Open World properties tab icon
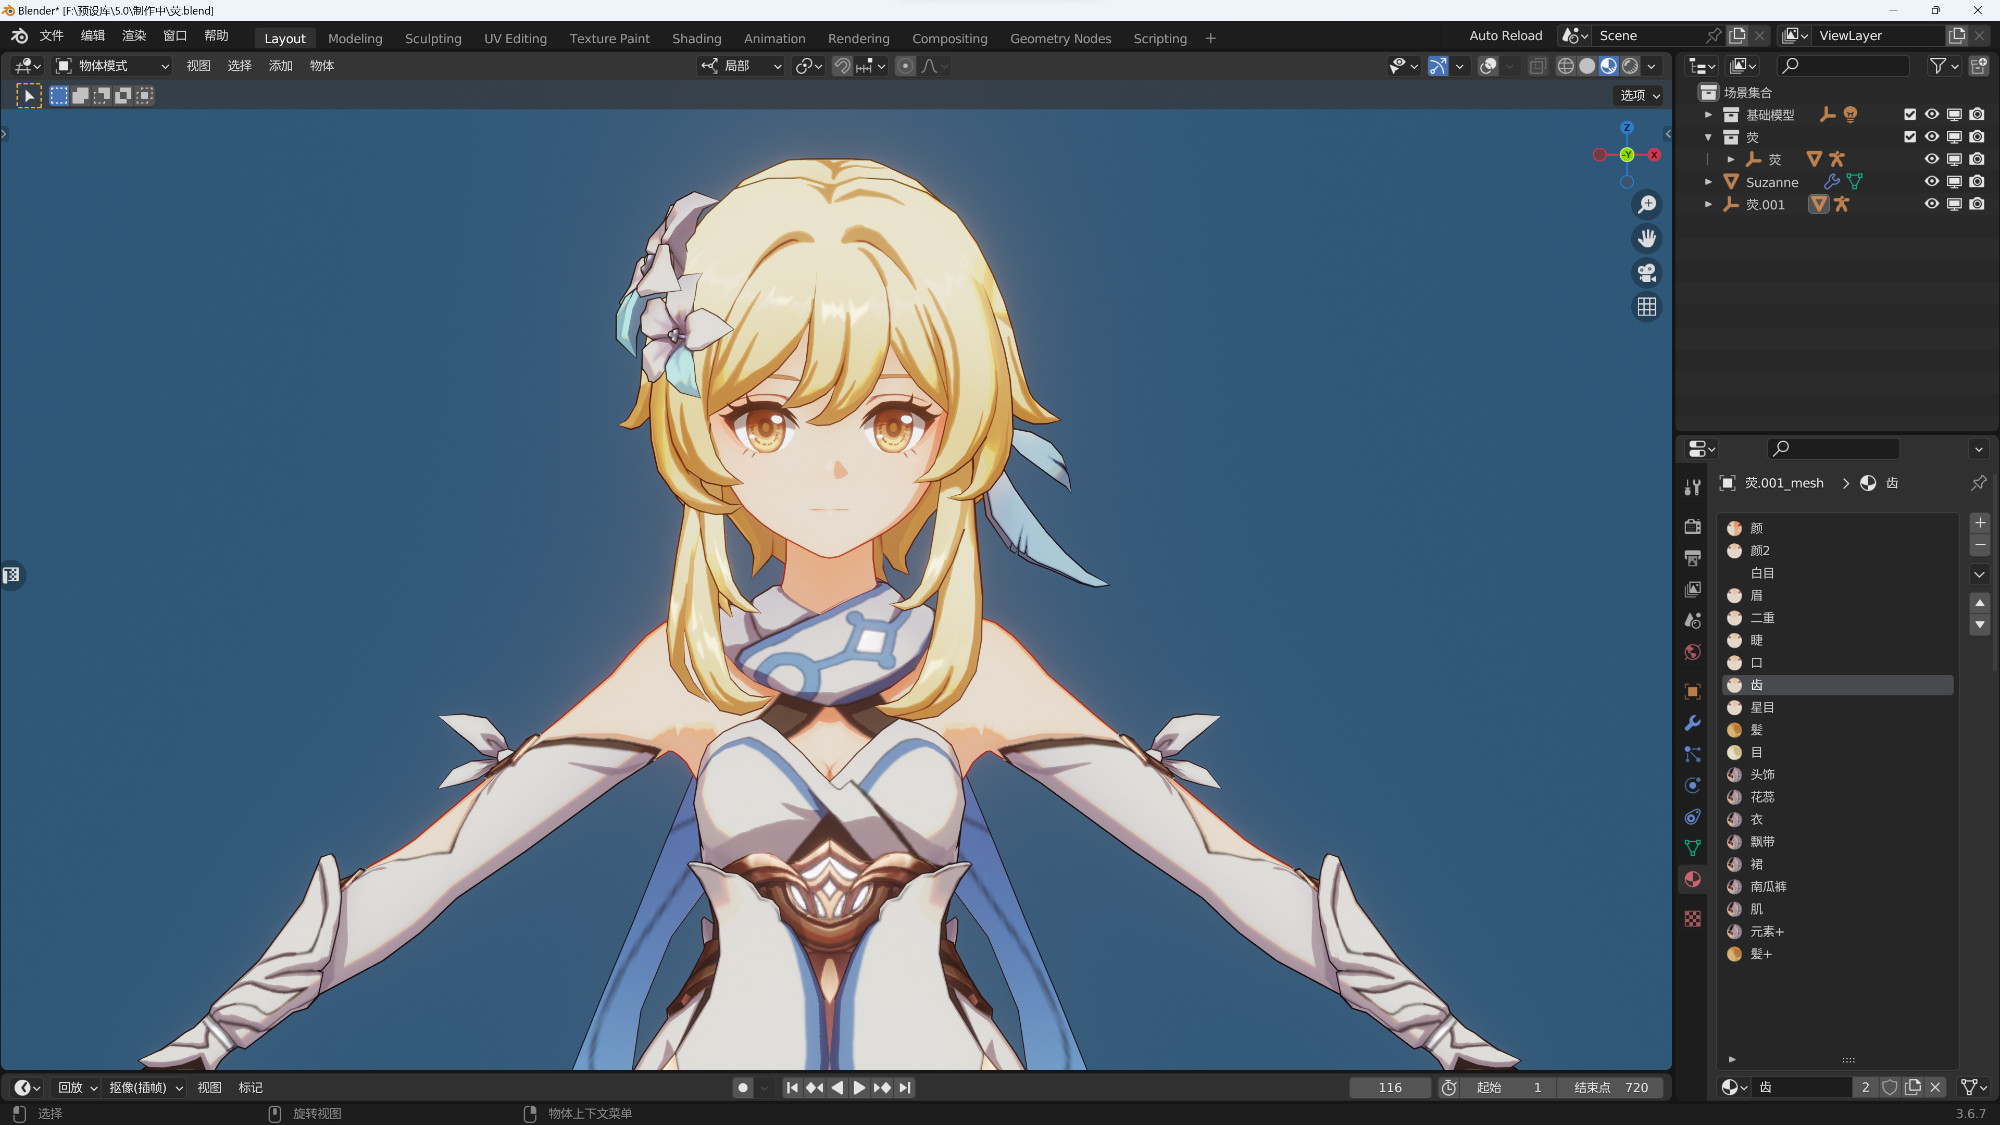This screenshot has width=2000, height=1125. point(1692,652)
